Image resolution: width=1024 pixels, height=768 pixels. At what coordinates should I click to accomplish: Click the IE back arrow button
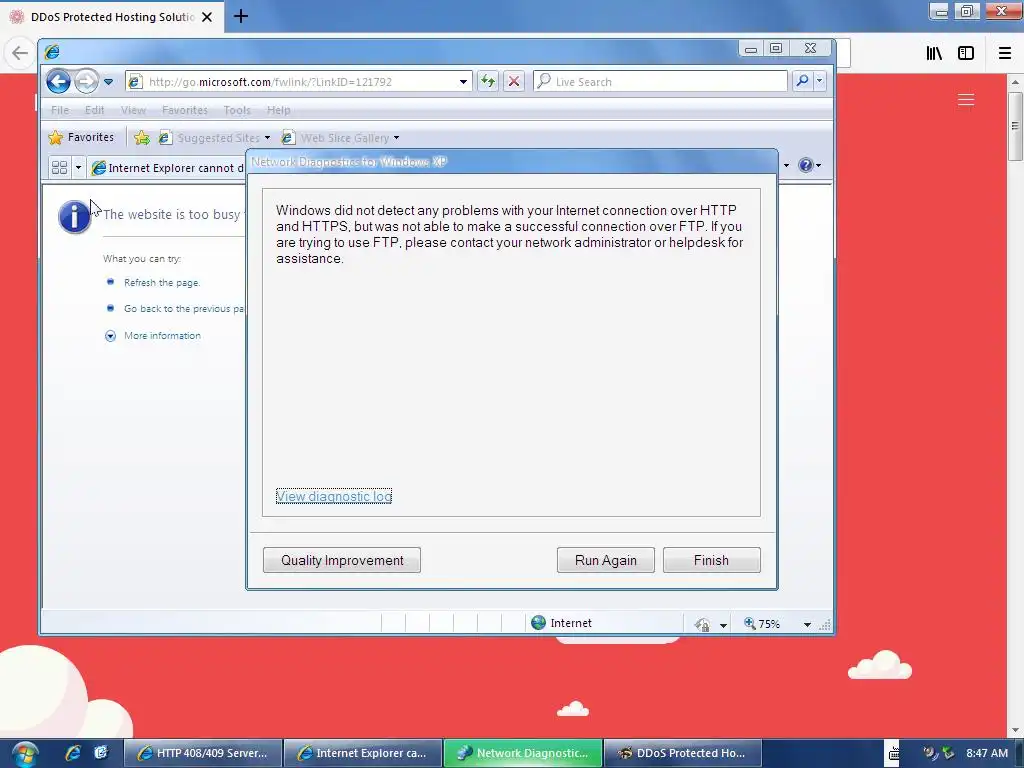click(x=59, y=82)
